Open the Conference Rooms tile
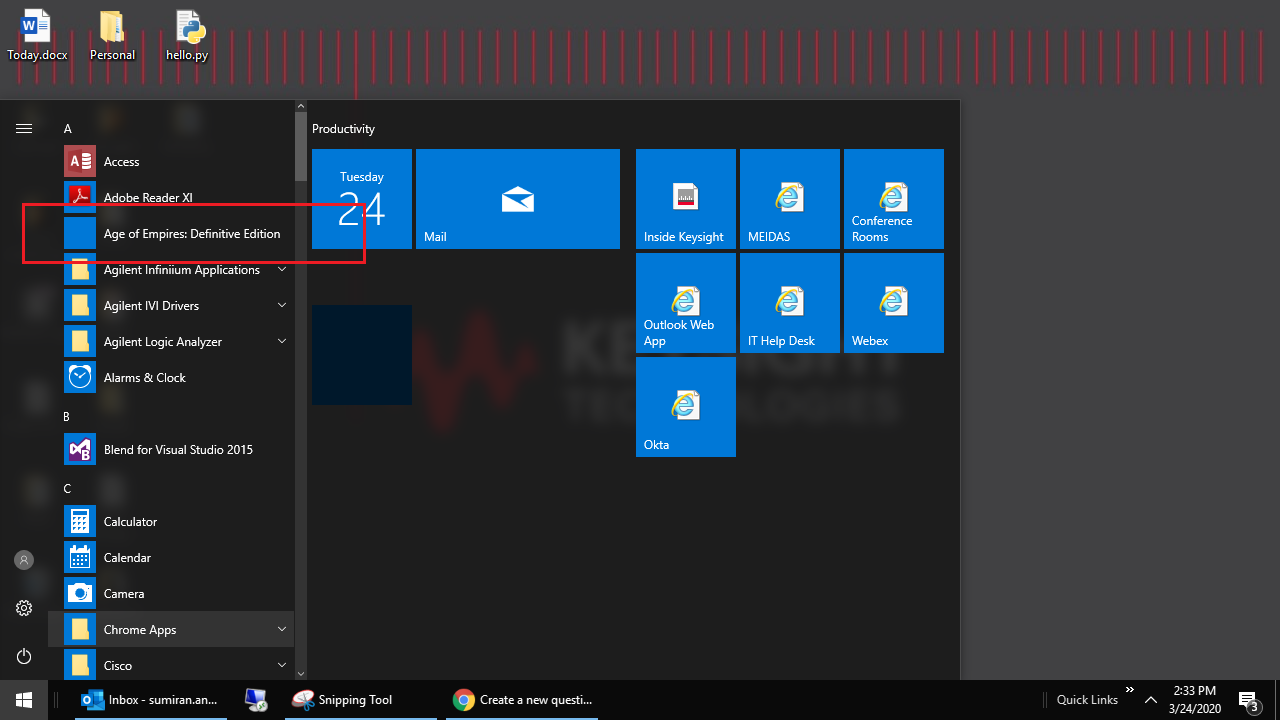Screen dimensions: 1280x720 pos(894,199)
